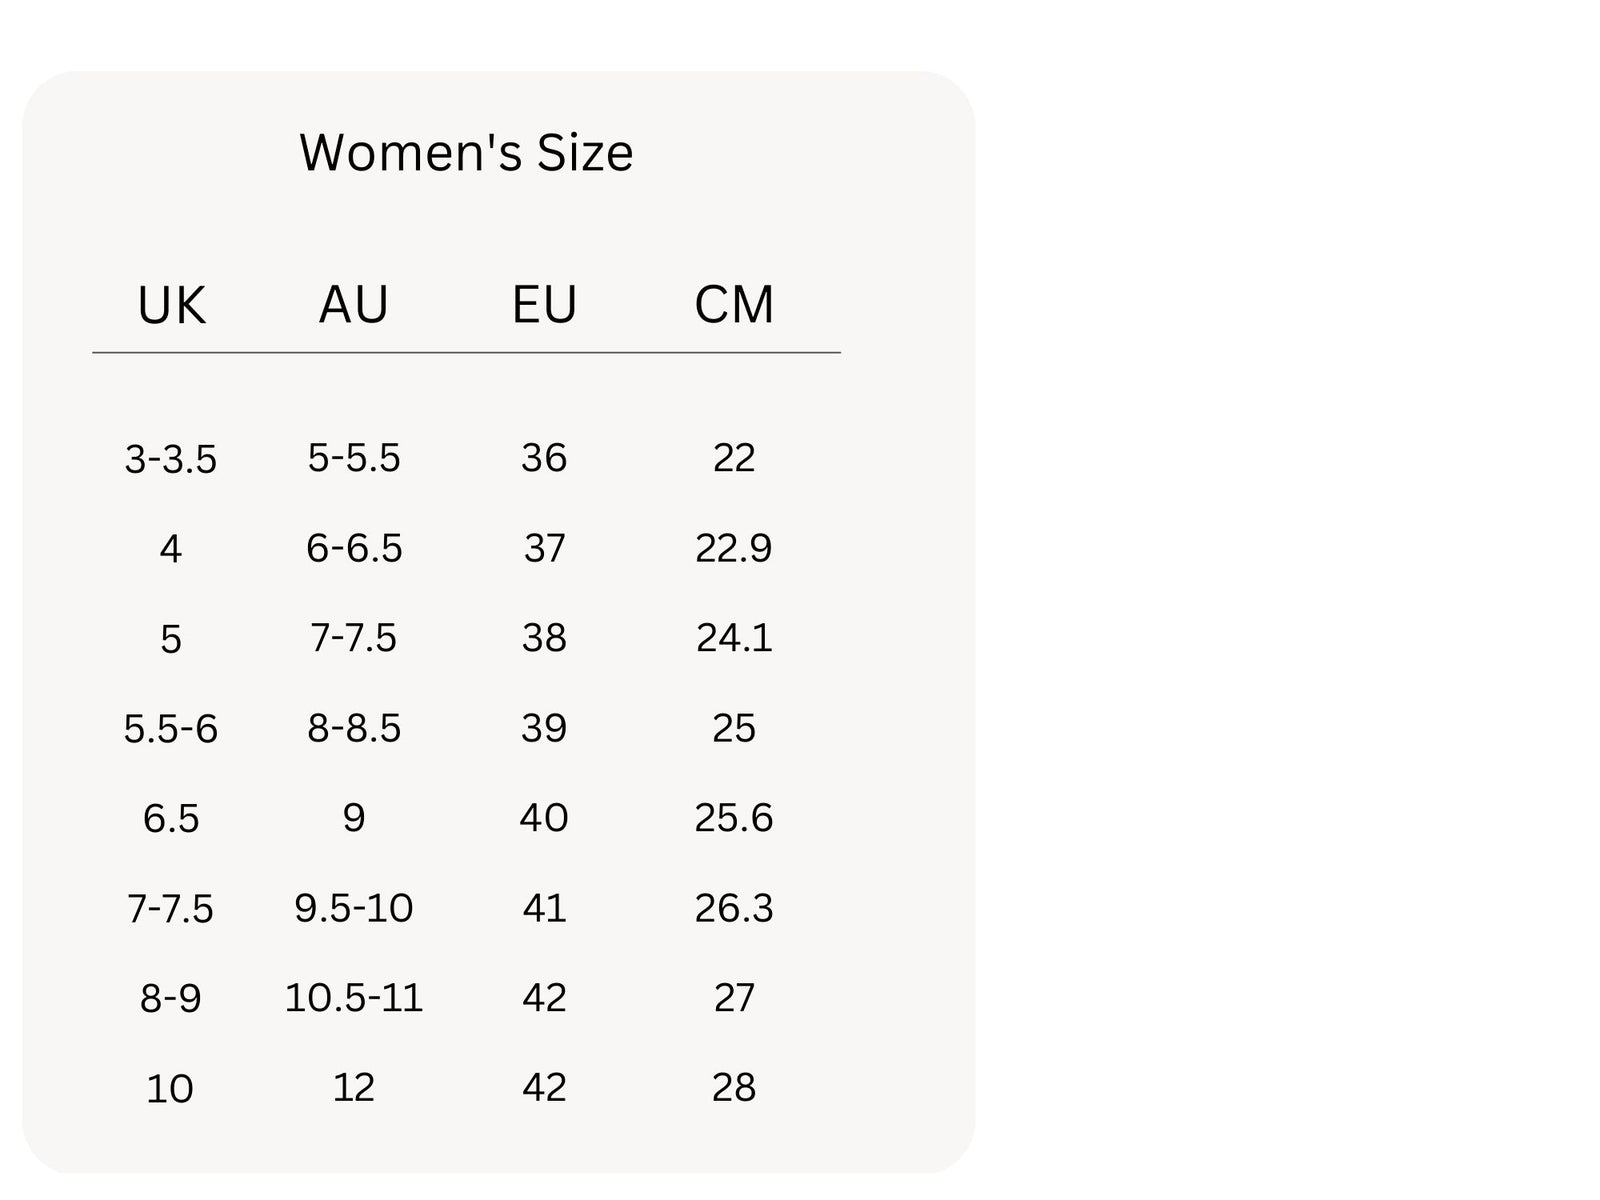Pick the EU size 38 entry
Image resolution: width=1600 pixels, height=1200 pixels.
(544, 638)
